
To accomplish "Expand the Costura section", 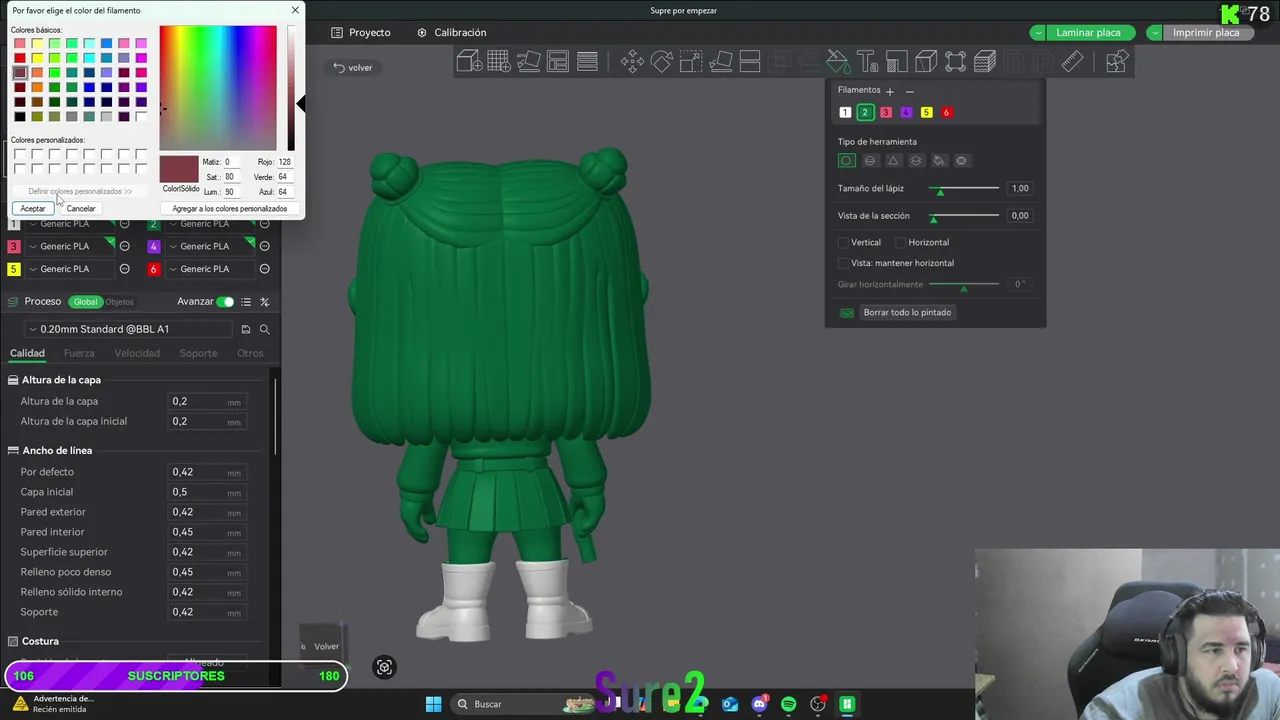I will pyautogui.click(x=40, y=641).
